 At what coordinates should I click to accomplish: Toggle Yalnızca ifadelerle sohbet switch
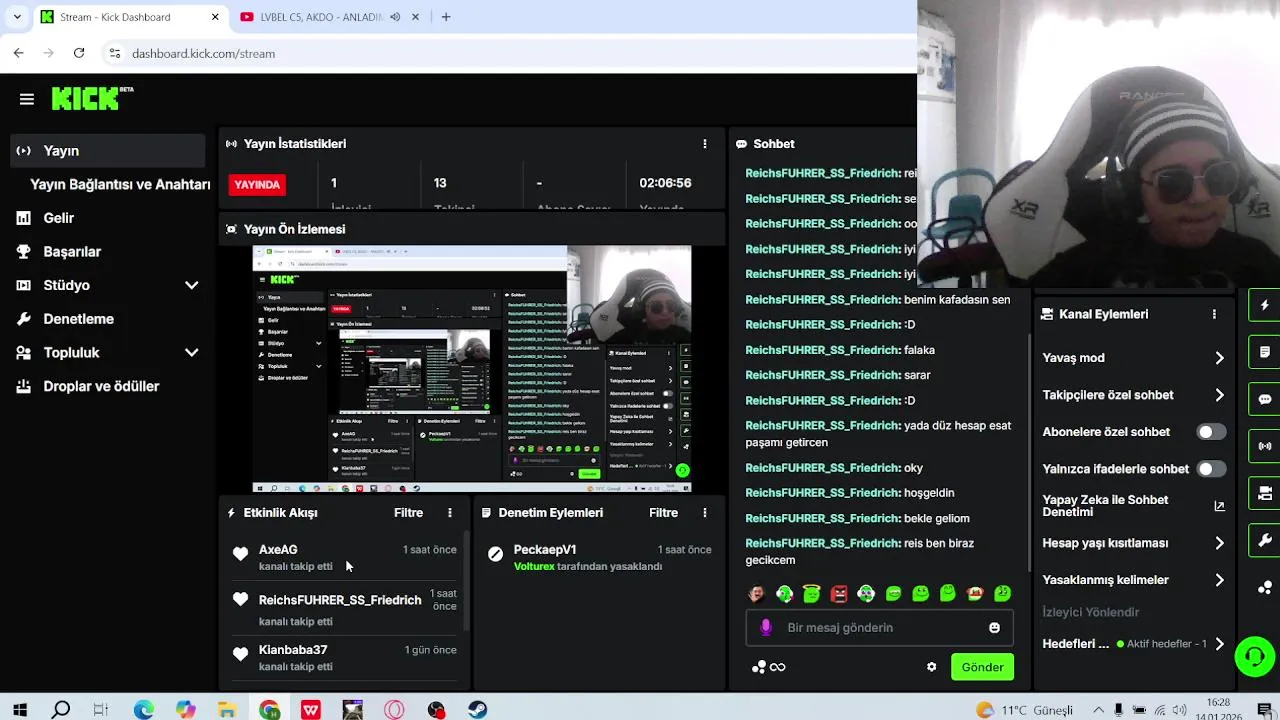[x=1212, y=469]
